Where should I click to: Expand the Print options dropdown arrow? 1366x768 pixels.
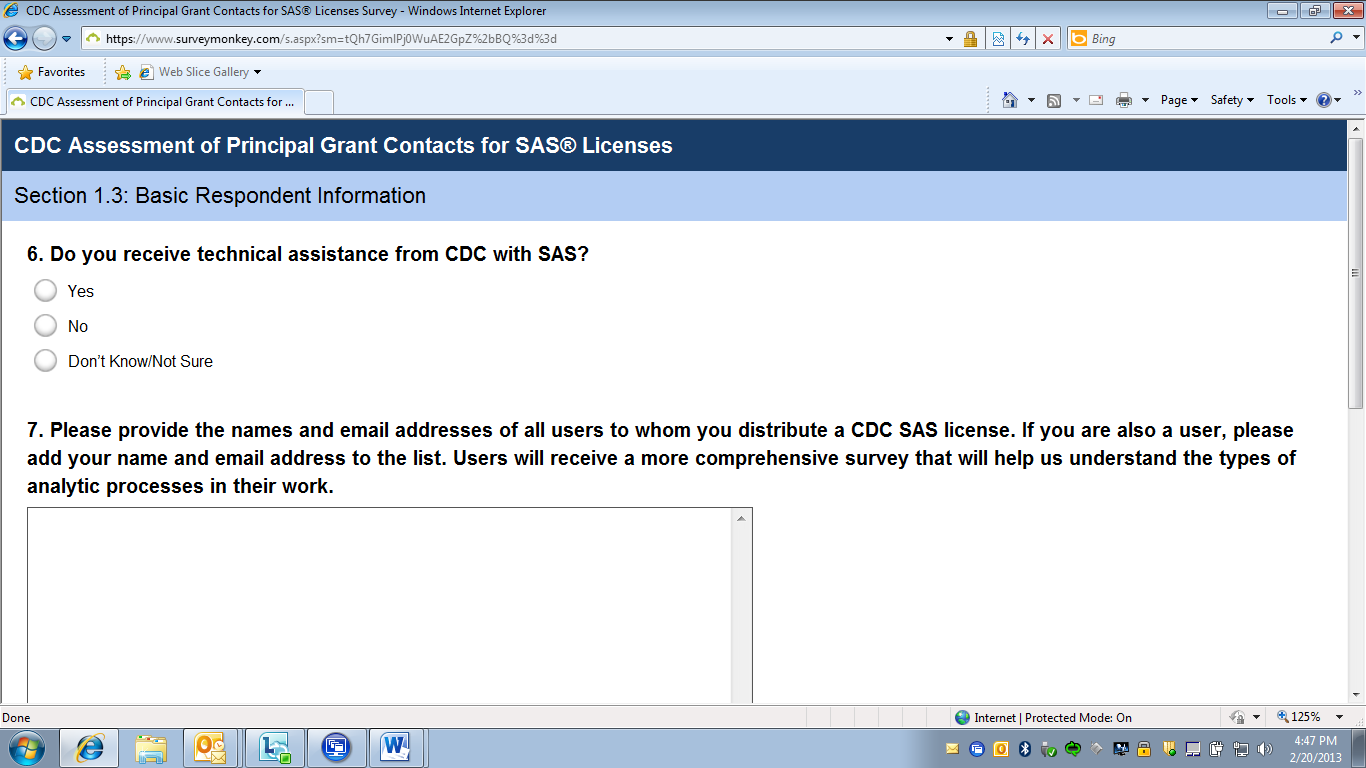pyautogui.click(x=1145, y=100)
